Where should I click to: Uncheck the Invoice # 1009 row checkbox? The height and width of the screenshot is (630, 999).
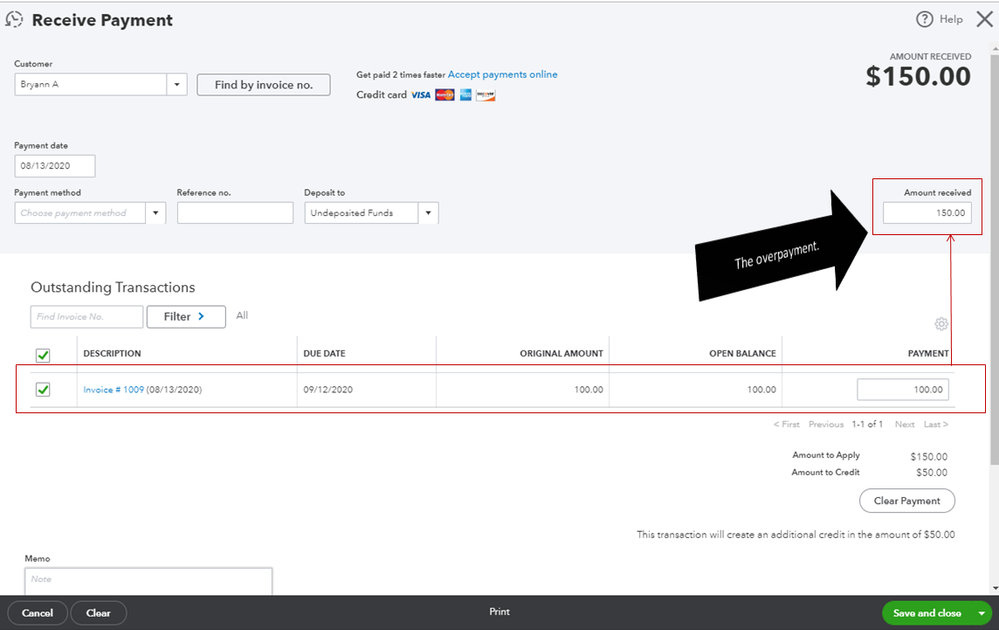(43, 389)
